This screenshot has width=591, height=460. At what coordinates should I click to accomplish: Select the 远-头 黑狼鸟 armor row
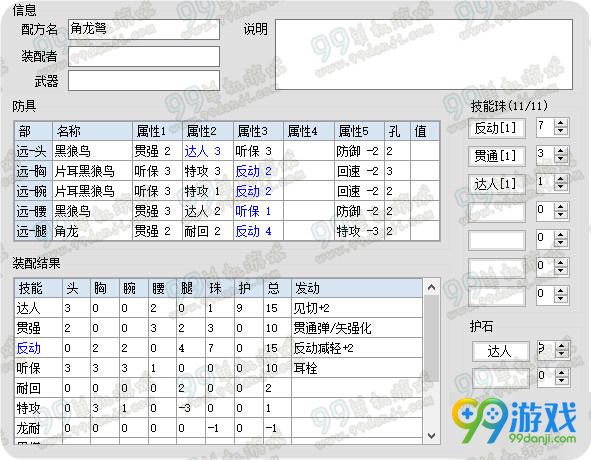point(227,151)
